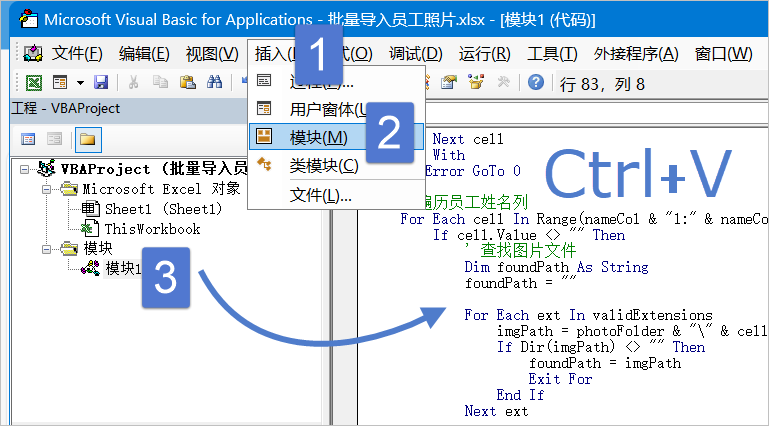Click the Cut scissors icon
The width and height of the screenshot is (769, 426).
pos(134,83)
